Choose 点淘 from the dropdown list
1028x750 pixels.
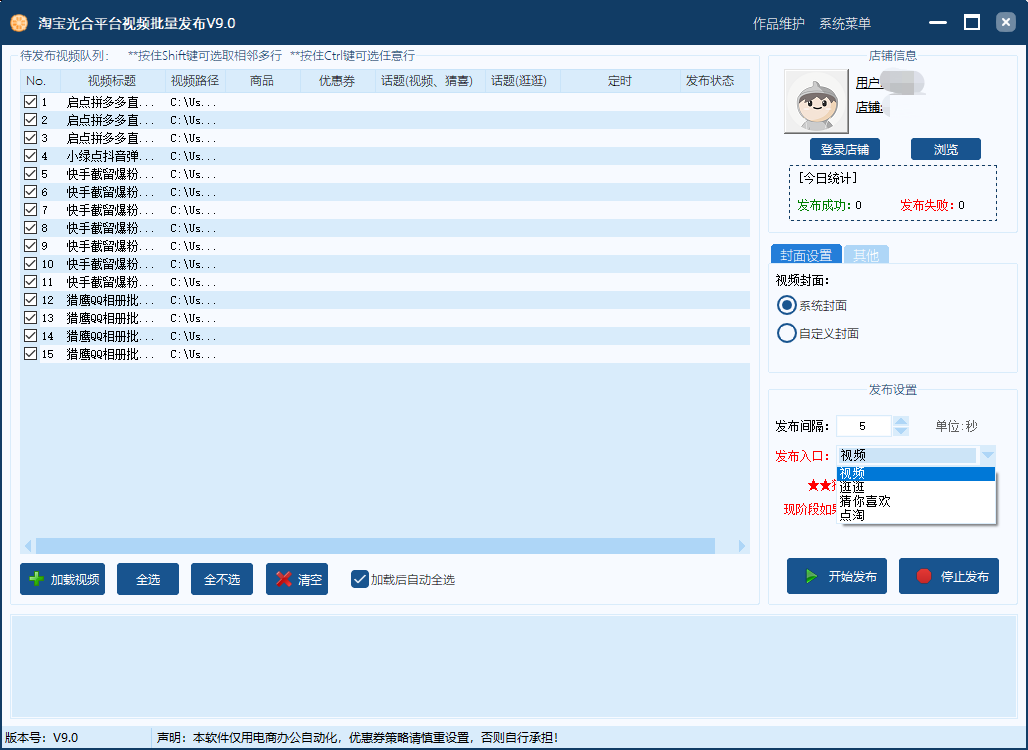916,515
